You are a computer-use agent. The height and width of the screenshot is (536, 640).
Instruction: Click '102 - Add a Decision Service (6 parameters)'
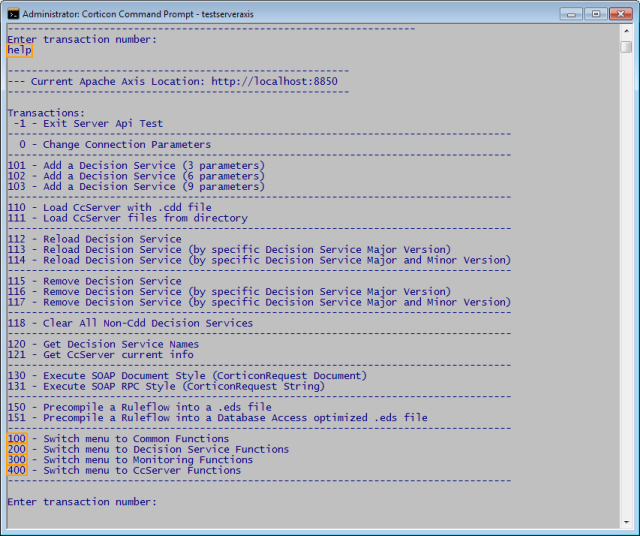pos(136,176)
